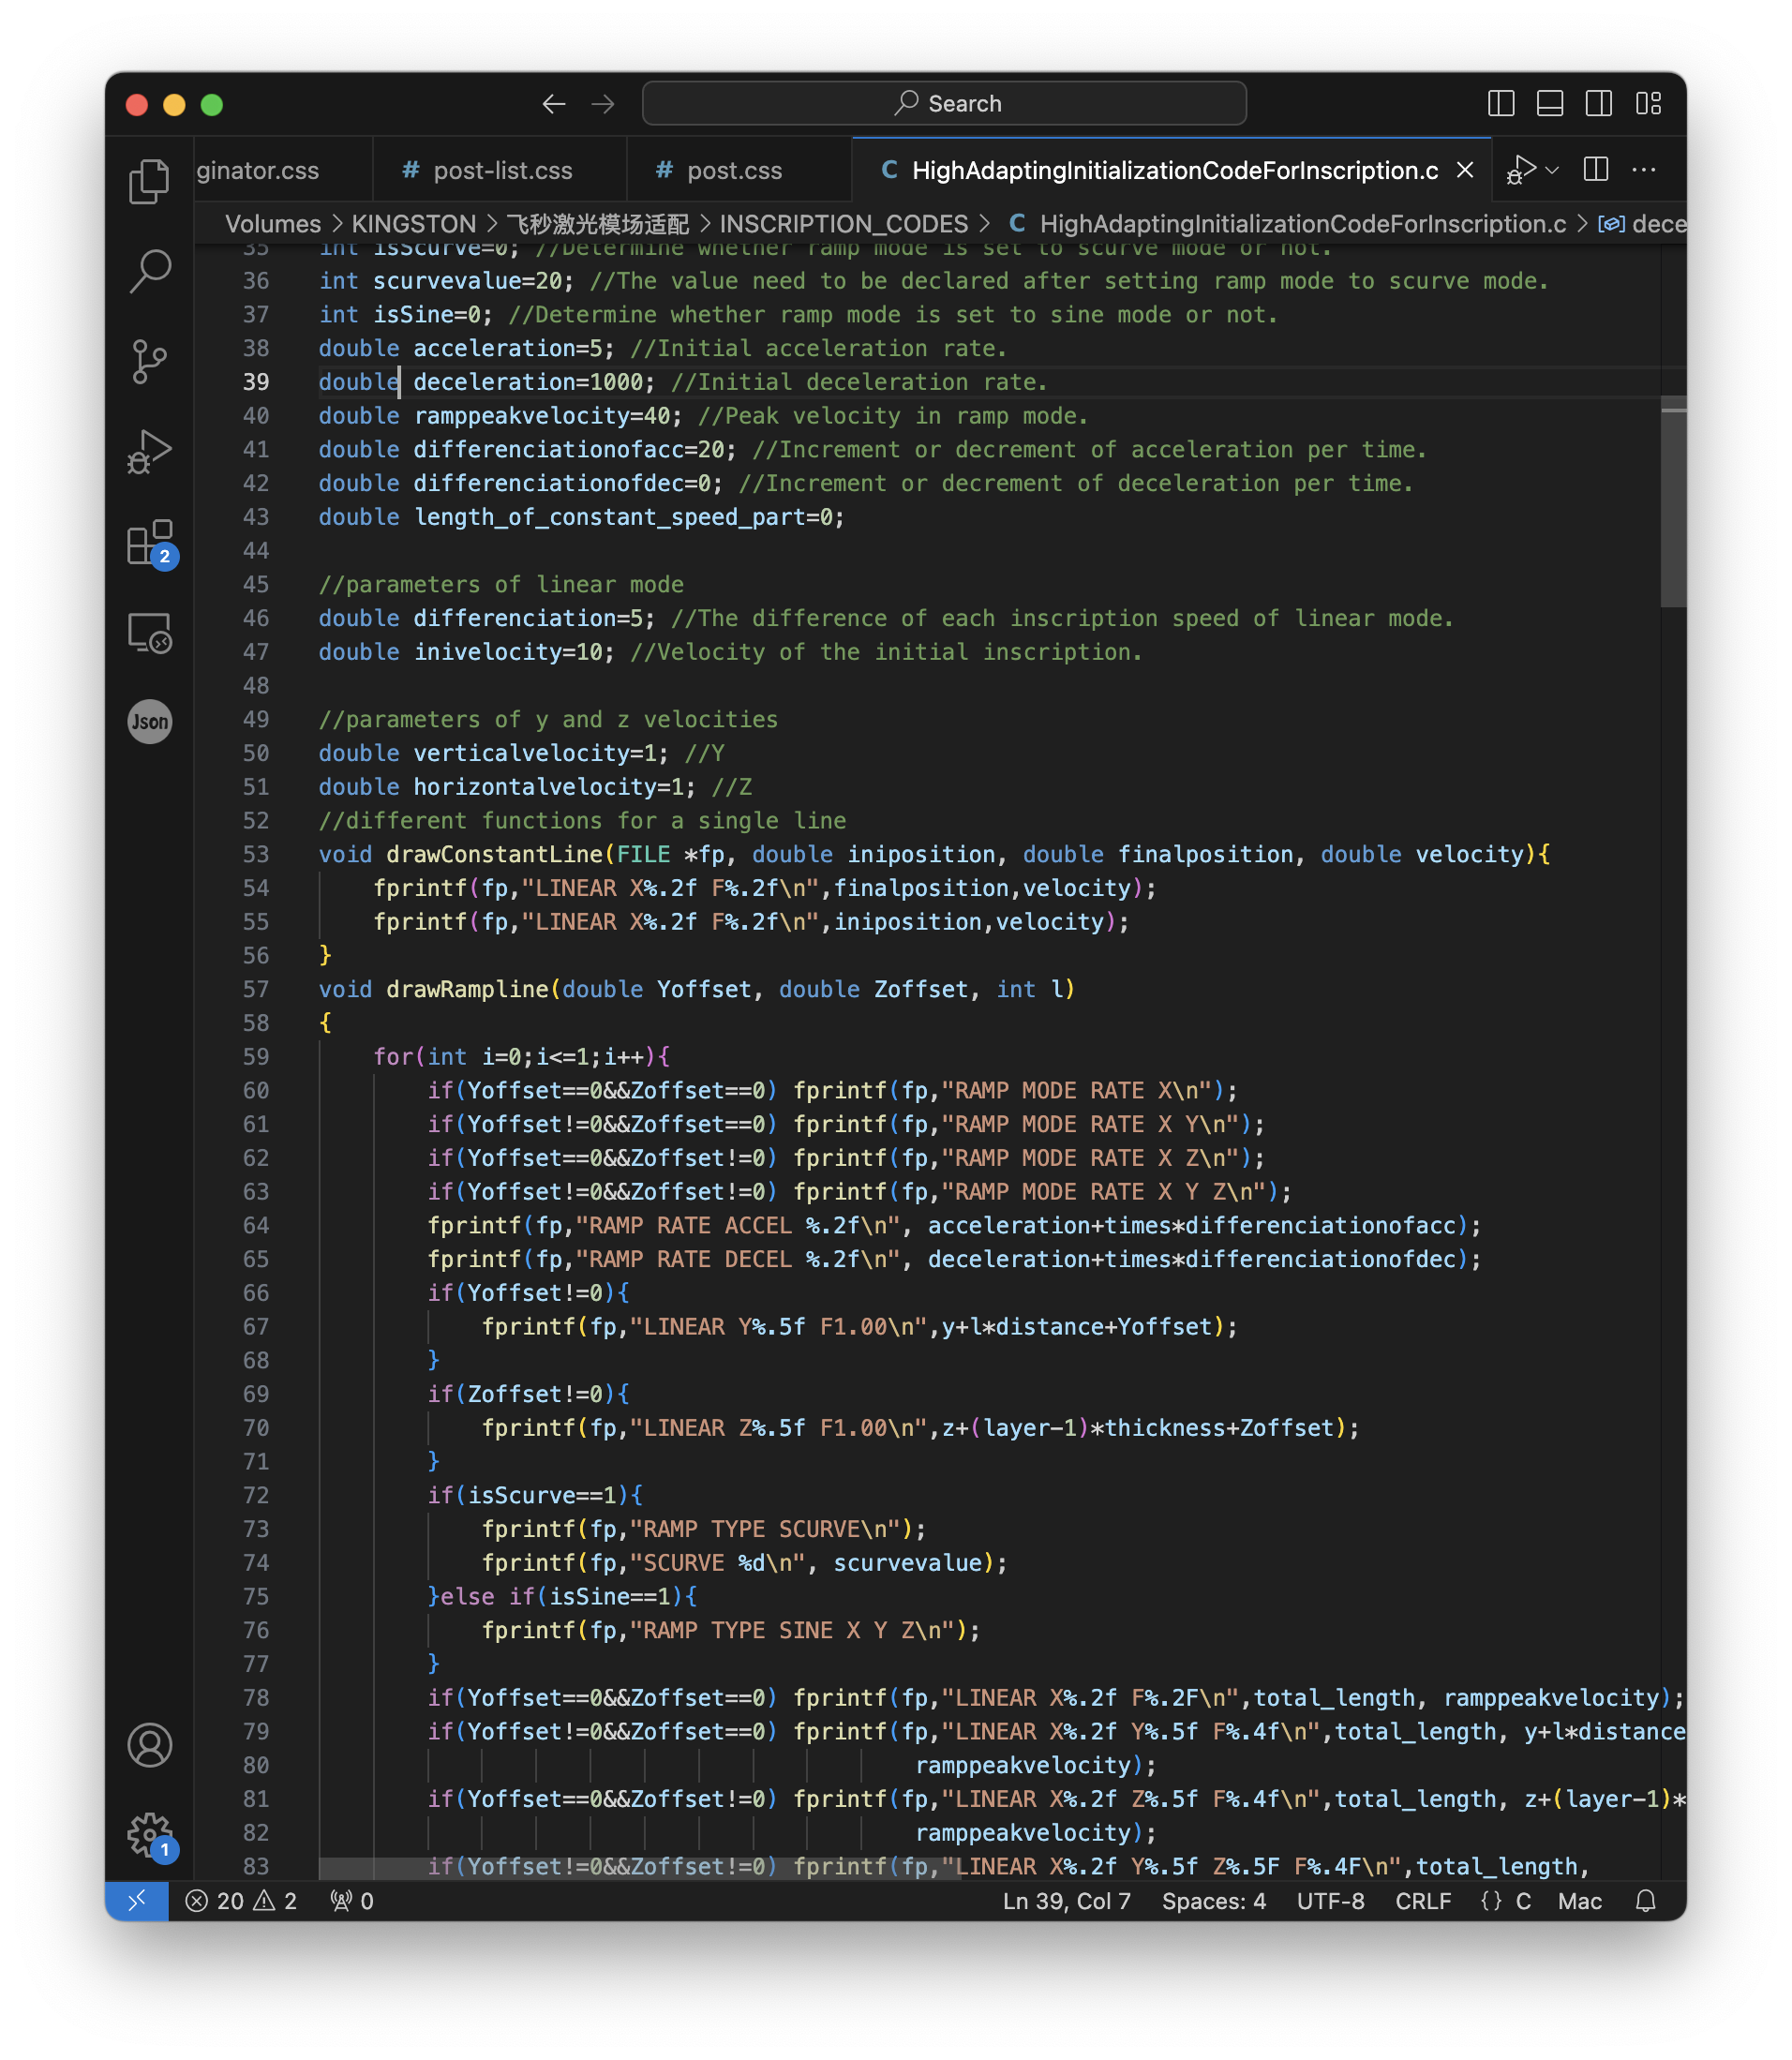Open the Json extension panel
Image resolution: width=1792 pixels, height=2060 pixels.
click(x=149, y=722)
